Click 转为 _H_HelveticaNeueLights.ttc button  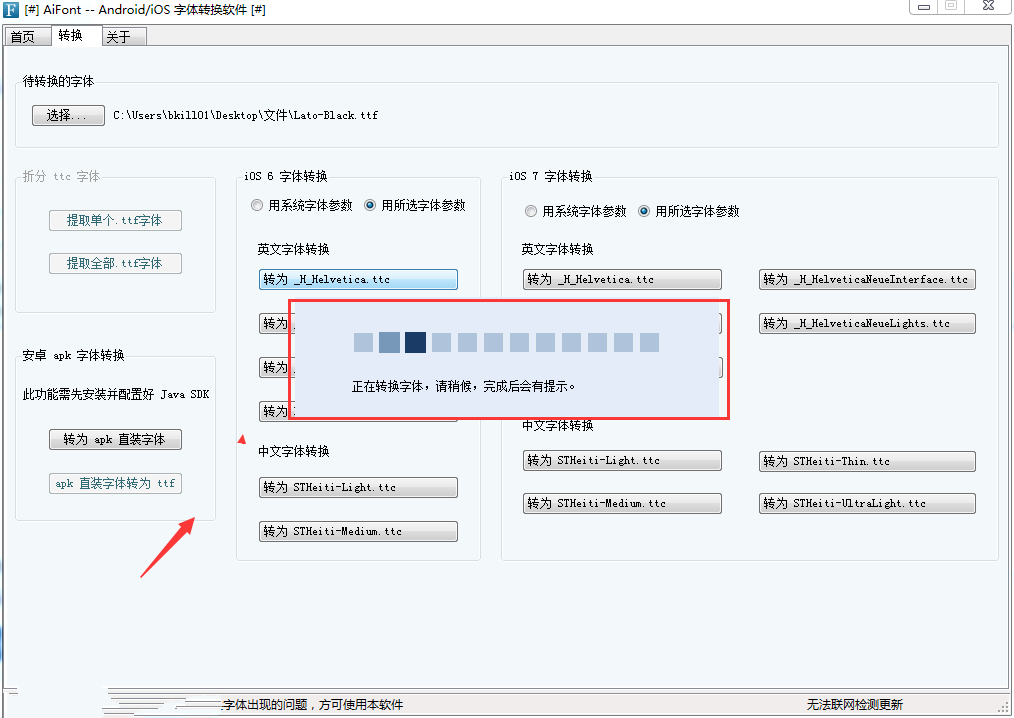pos(867,323)
